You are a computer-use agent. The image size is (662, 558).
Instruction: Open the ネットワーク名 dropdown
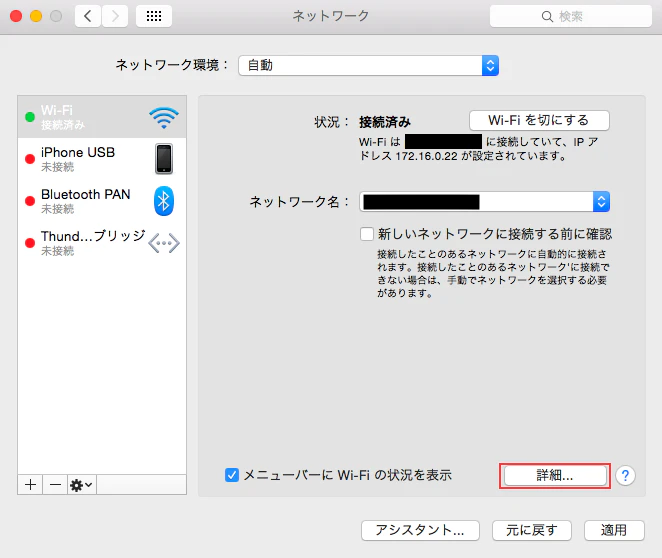pyautogui.click(x=484, y=202)
